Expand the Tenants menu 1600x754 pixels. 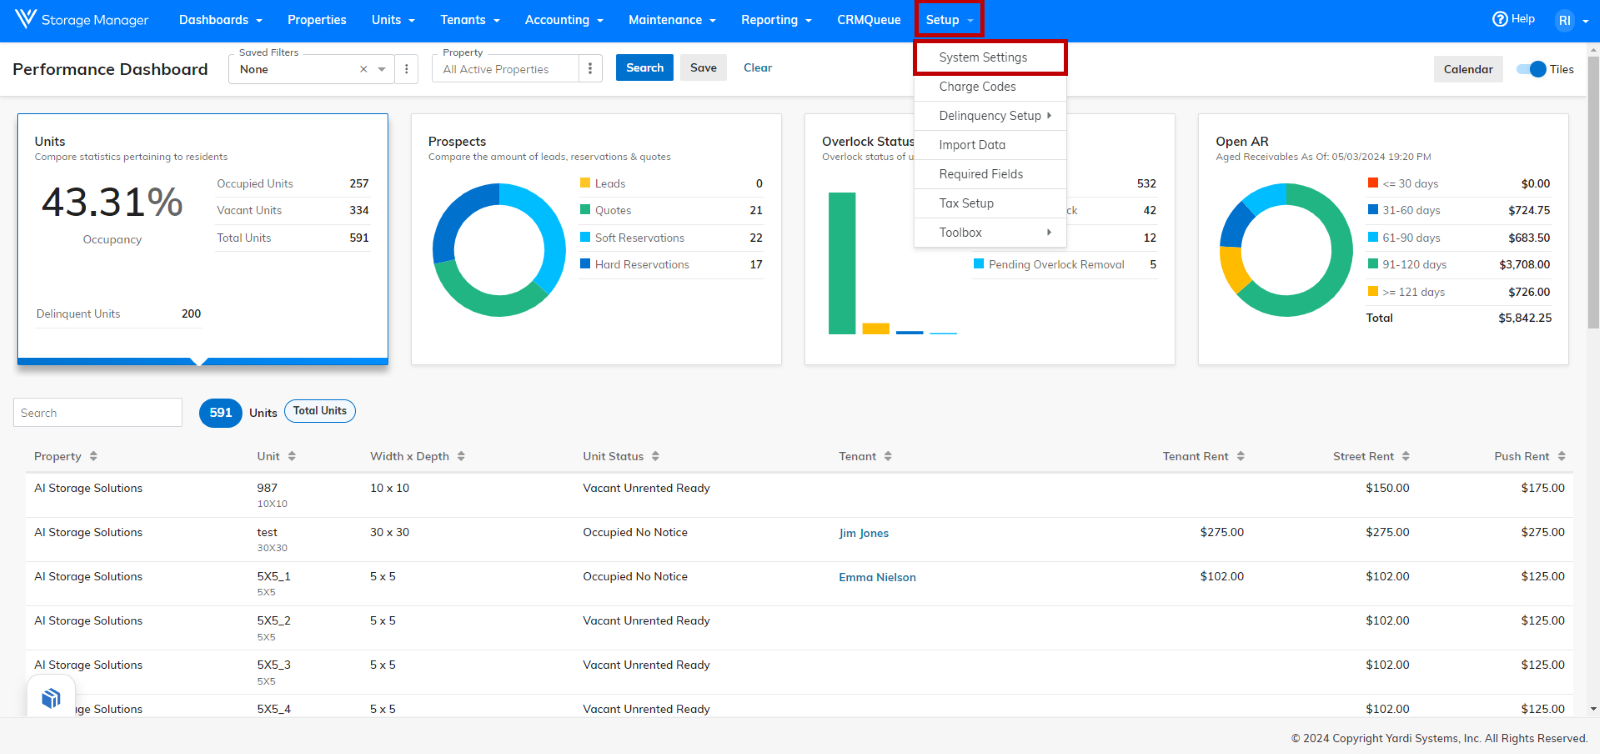pos(470,20)
